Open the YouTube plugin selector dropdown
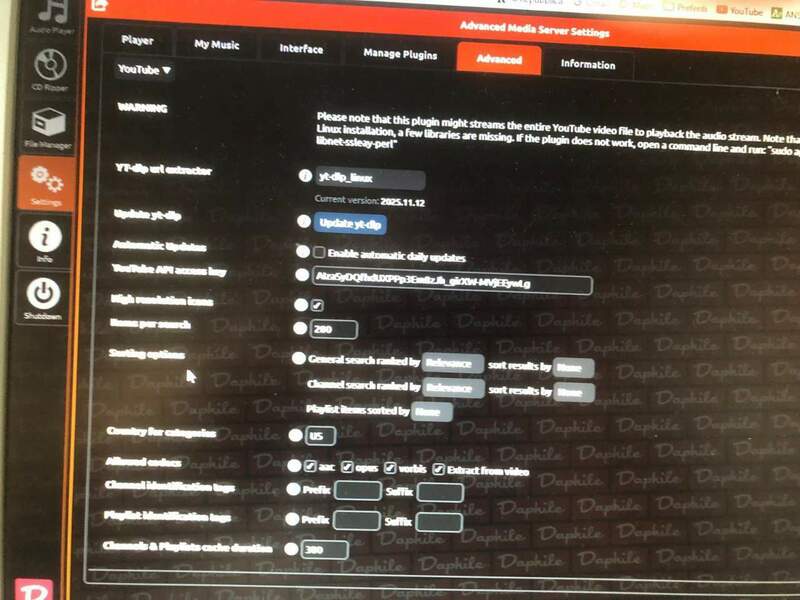Image resolution: width=800 pixels, height=600 pixels. [144, 69]
